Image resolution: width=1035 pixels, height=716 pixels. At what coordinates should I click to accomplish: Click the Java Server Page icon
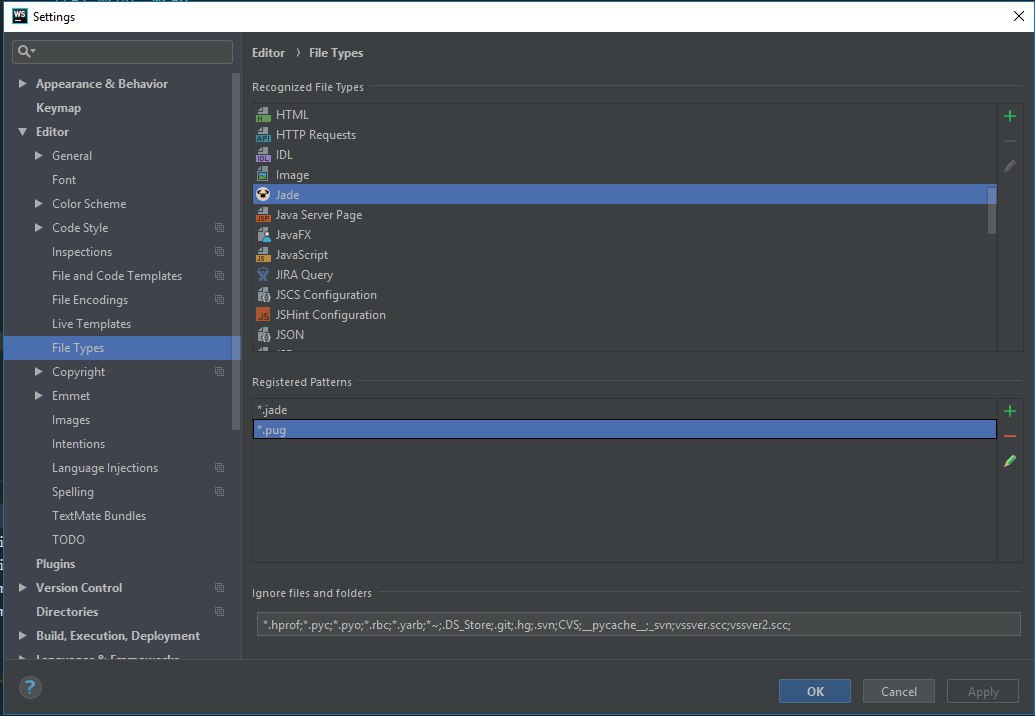point(263,214)
